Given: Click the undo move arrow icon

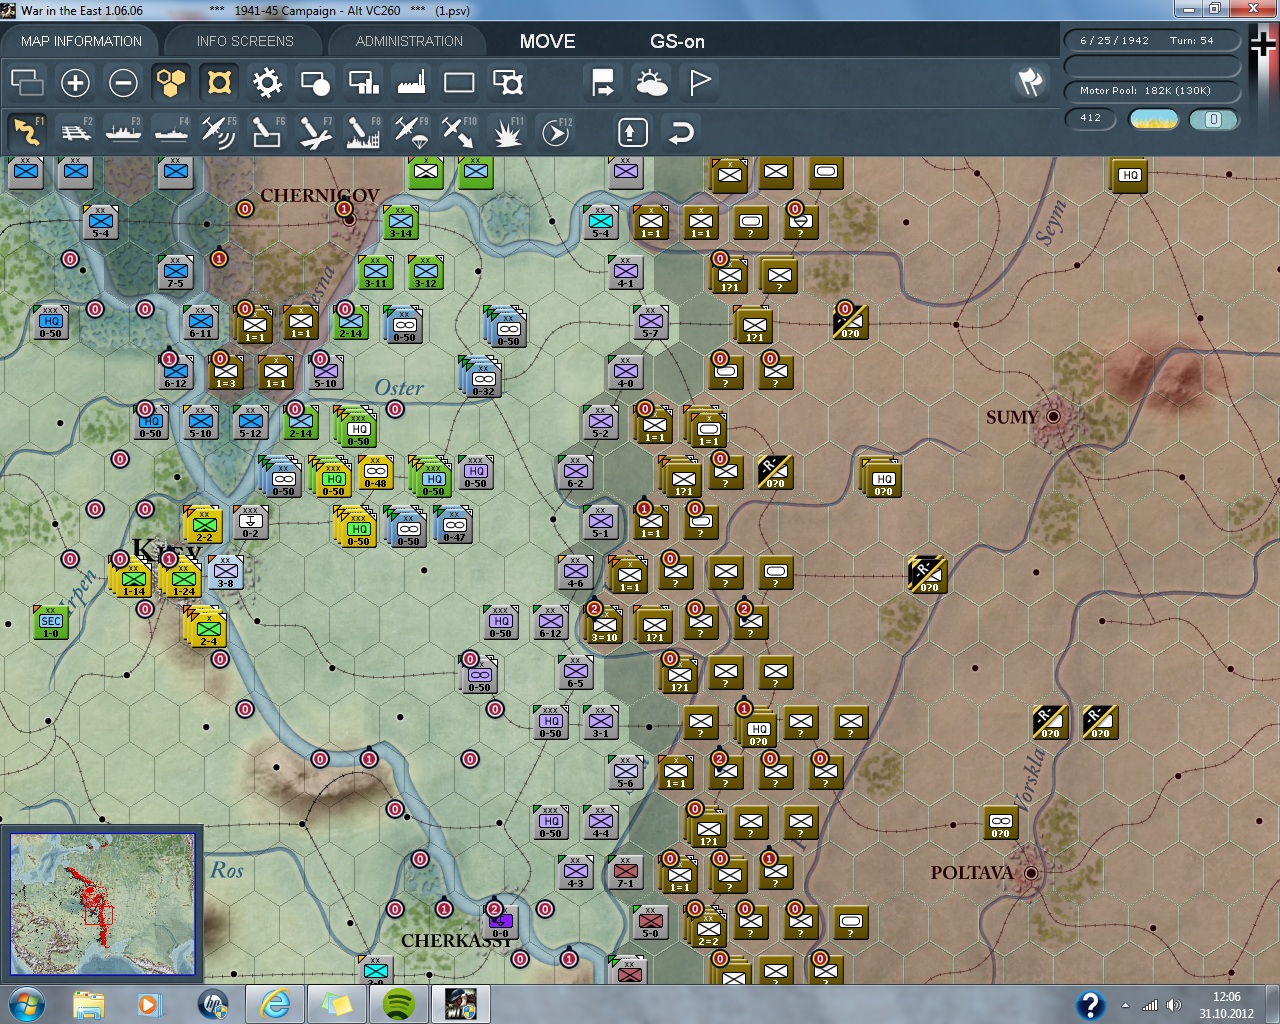Looking at the screenshot, I should (x=681, y=132).
